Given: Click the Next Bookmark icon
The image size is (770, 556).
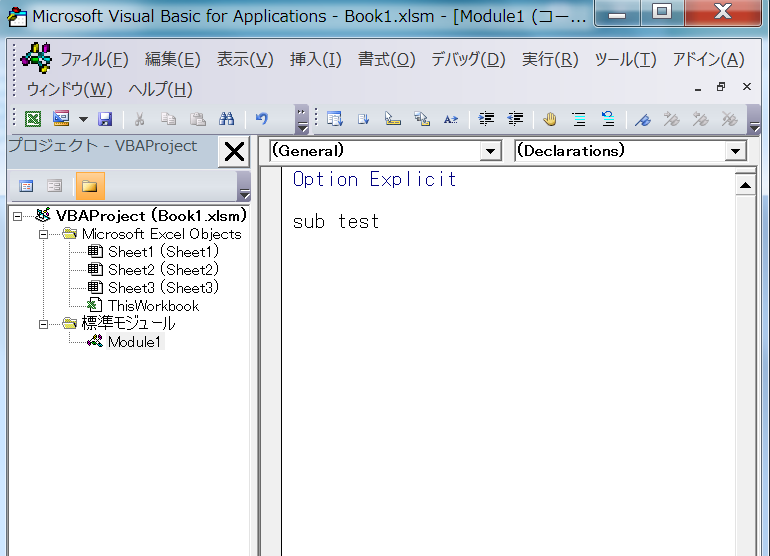Looking at the screenshot, I should (x=671, y=119).
